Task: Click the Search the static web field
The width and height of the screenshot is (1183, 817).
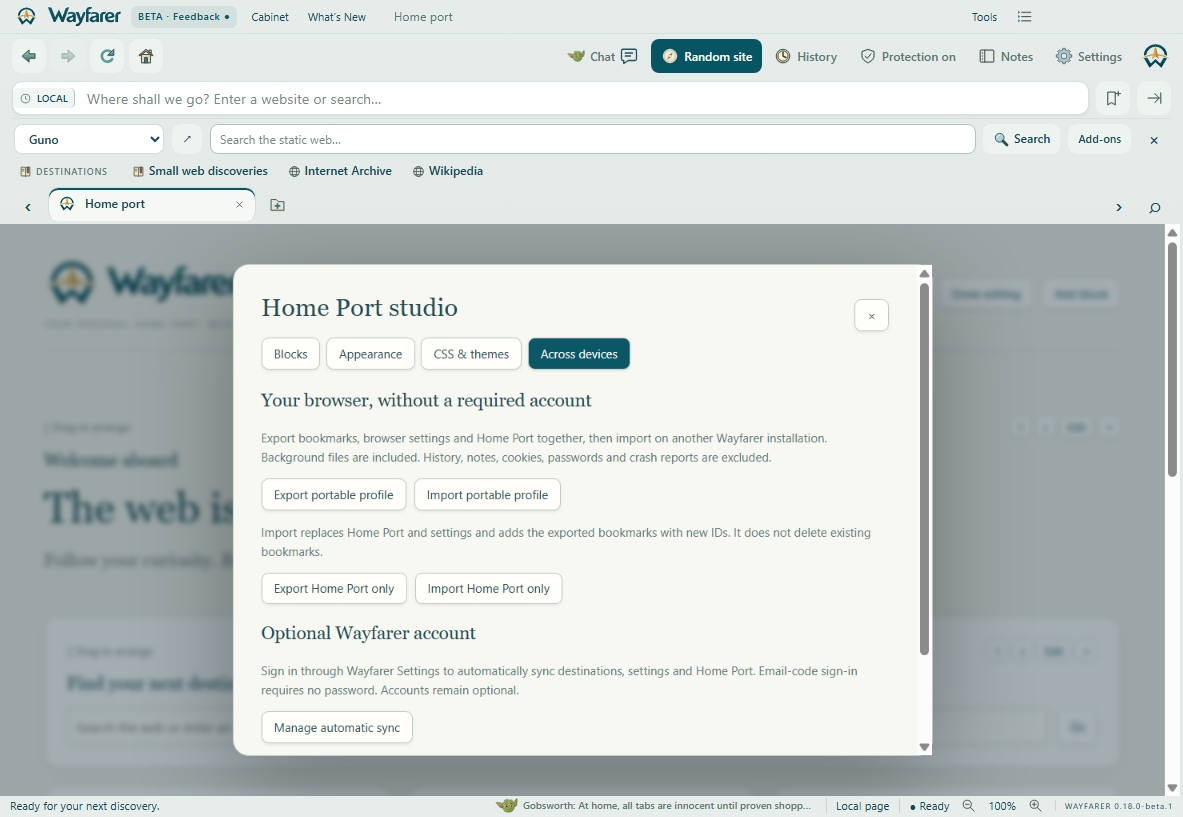Action: coord(592,139)
